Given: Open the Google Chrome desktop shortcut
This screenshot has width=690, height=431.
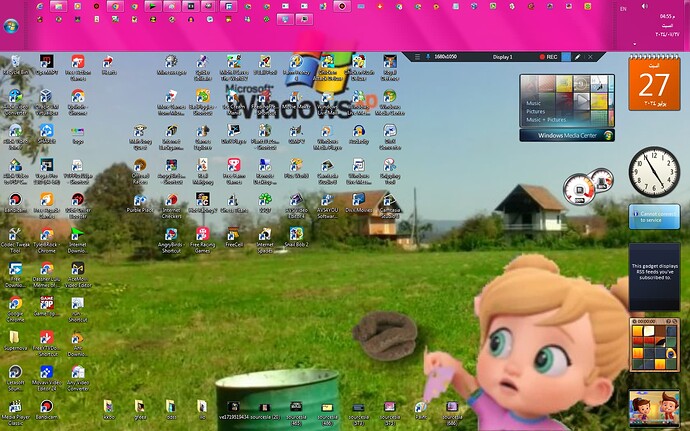Looking at the screenshot, I should point(15,309).
